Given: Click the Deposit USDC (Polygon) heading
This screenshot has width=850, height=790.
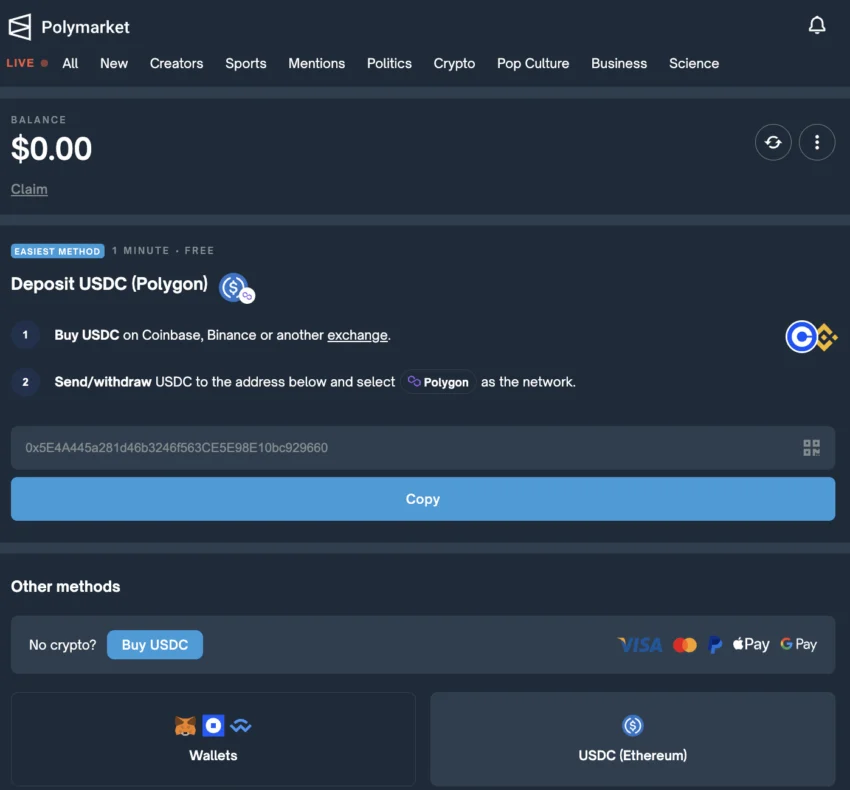Looking at the screenshot, I should tap(110, 284).
